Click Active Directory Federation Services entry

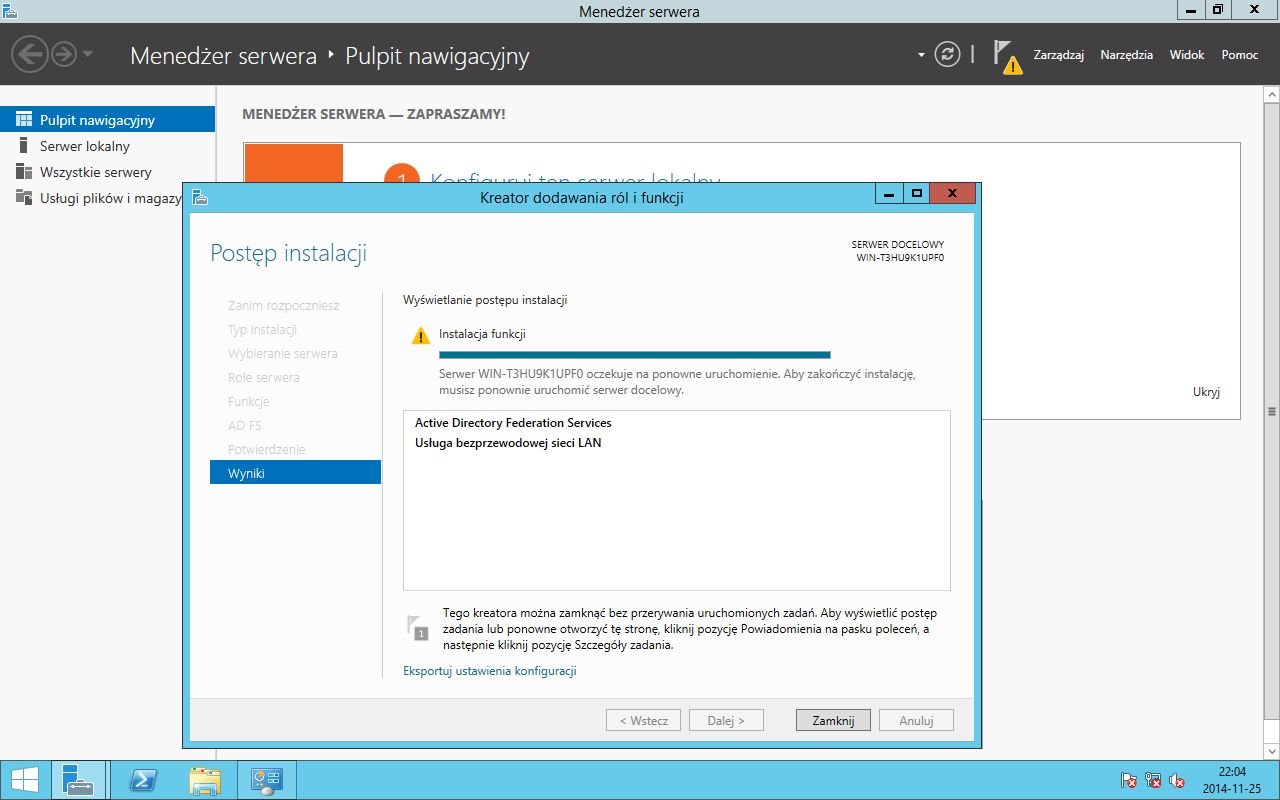click(x=513, y=423)
